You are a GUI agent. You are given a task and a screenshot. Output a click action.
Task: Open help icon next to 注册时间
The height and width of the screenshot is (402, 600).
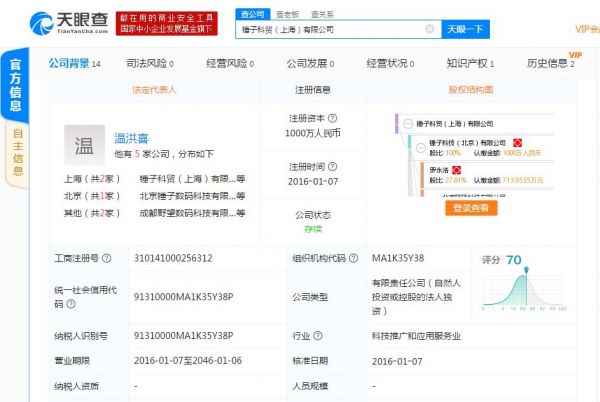(x=333, y=166)
